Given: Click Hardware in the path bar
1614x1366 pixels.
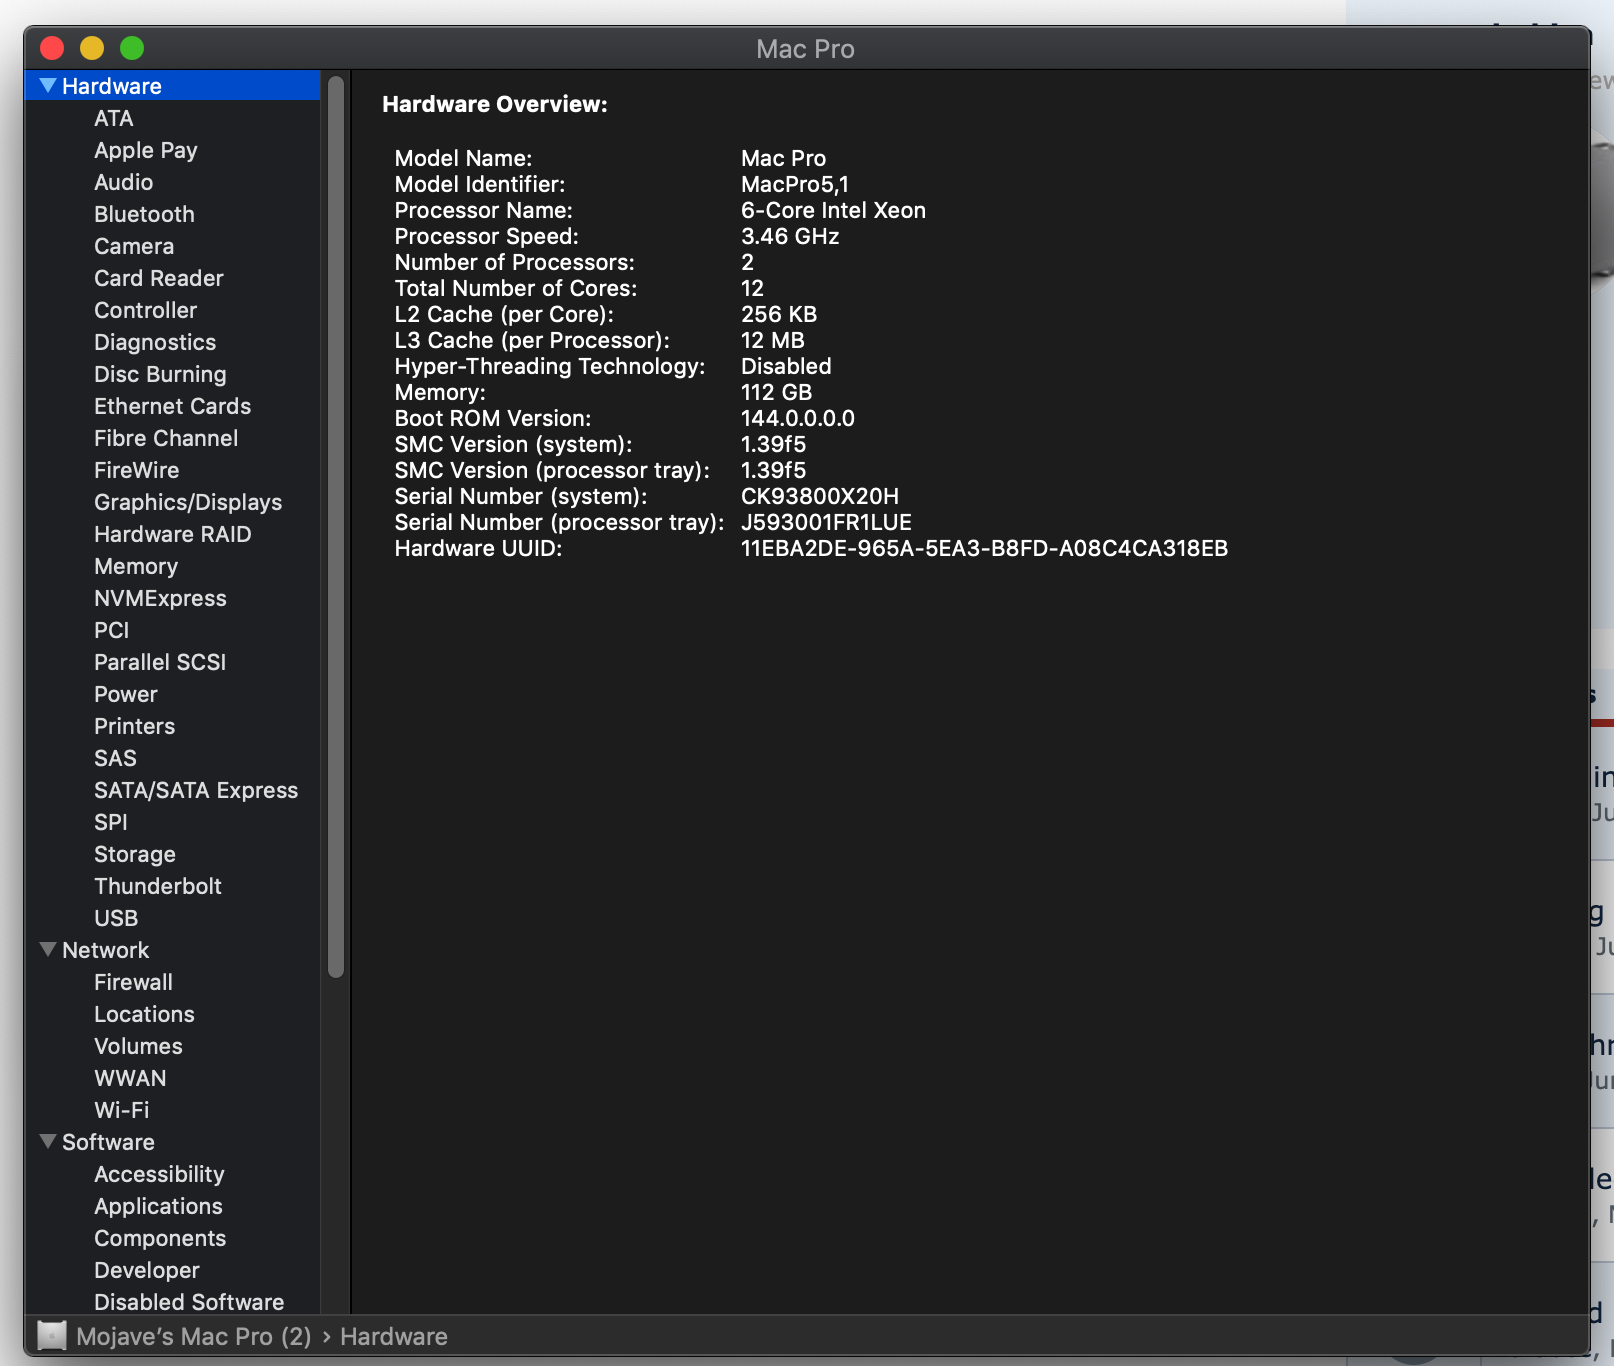Looking at the screenshot, I should coord(394,1336).
